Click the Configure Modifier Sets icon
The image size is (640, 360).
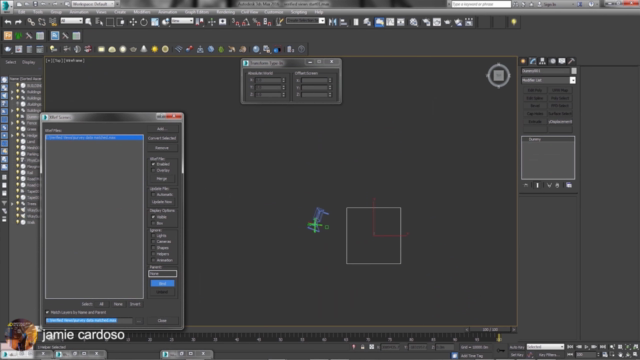point(569,185)
